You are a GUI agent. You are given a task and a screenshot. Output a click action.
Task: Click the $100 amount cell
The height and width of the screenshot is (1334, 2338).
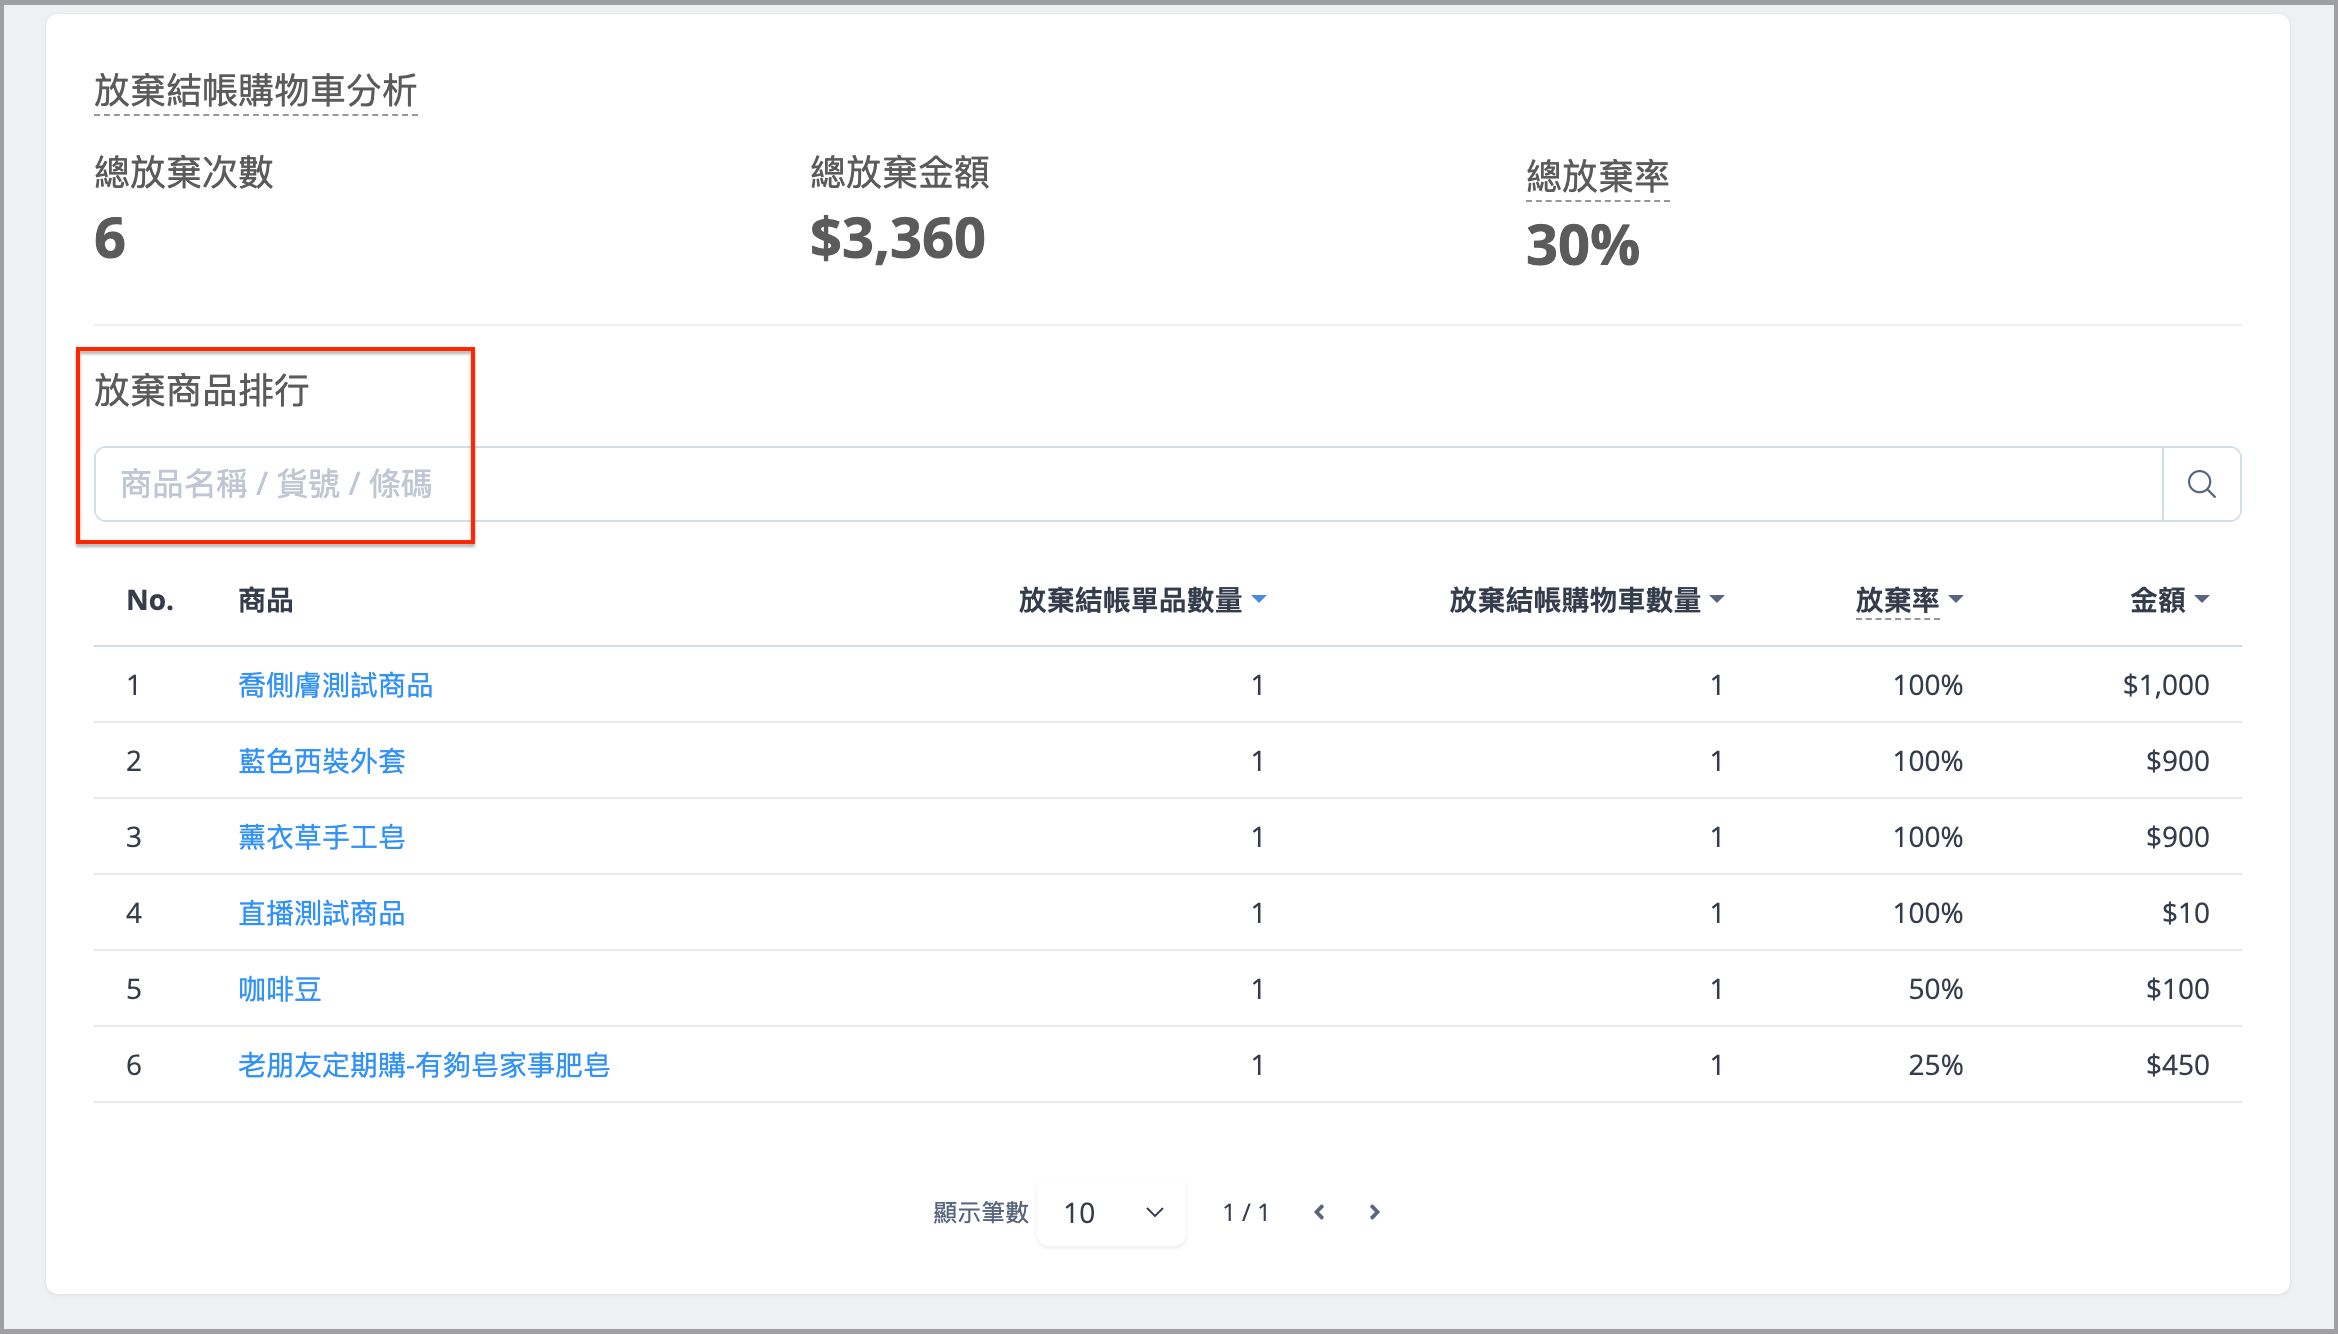(x=2177, y=989)
